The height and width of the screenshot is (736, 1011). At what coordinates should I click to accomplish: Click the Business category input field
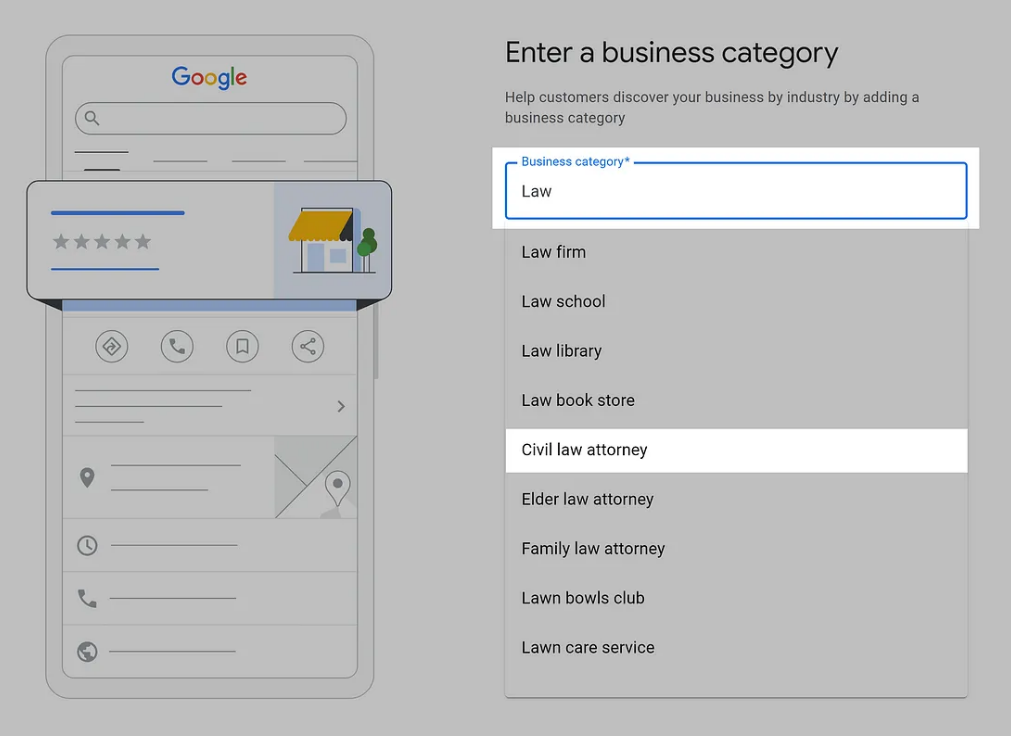tap(736, 190)
